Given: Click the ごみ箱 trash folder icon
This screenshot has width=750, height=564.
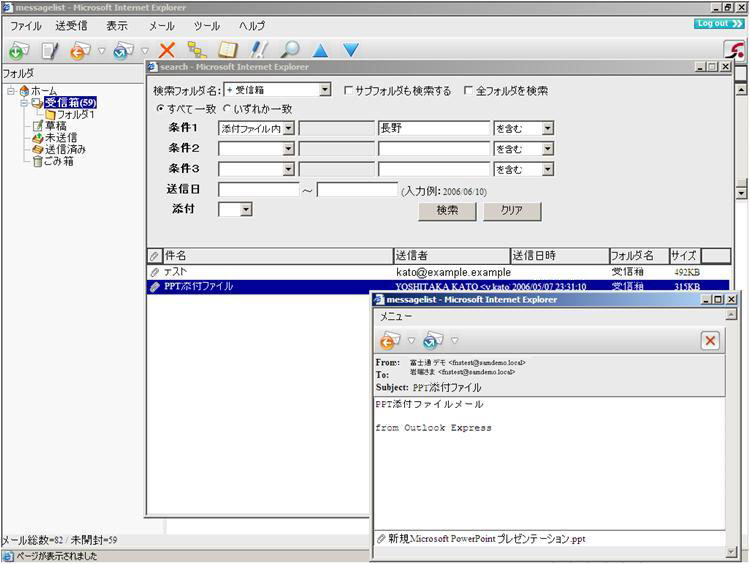Looking at the screenshot, I should point(37,162).
